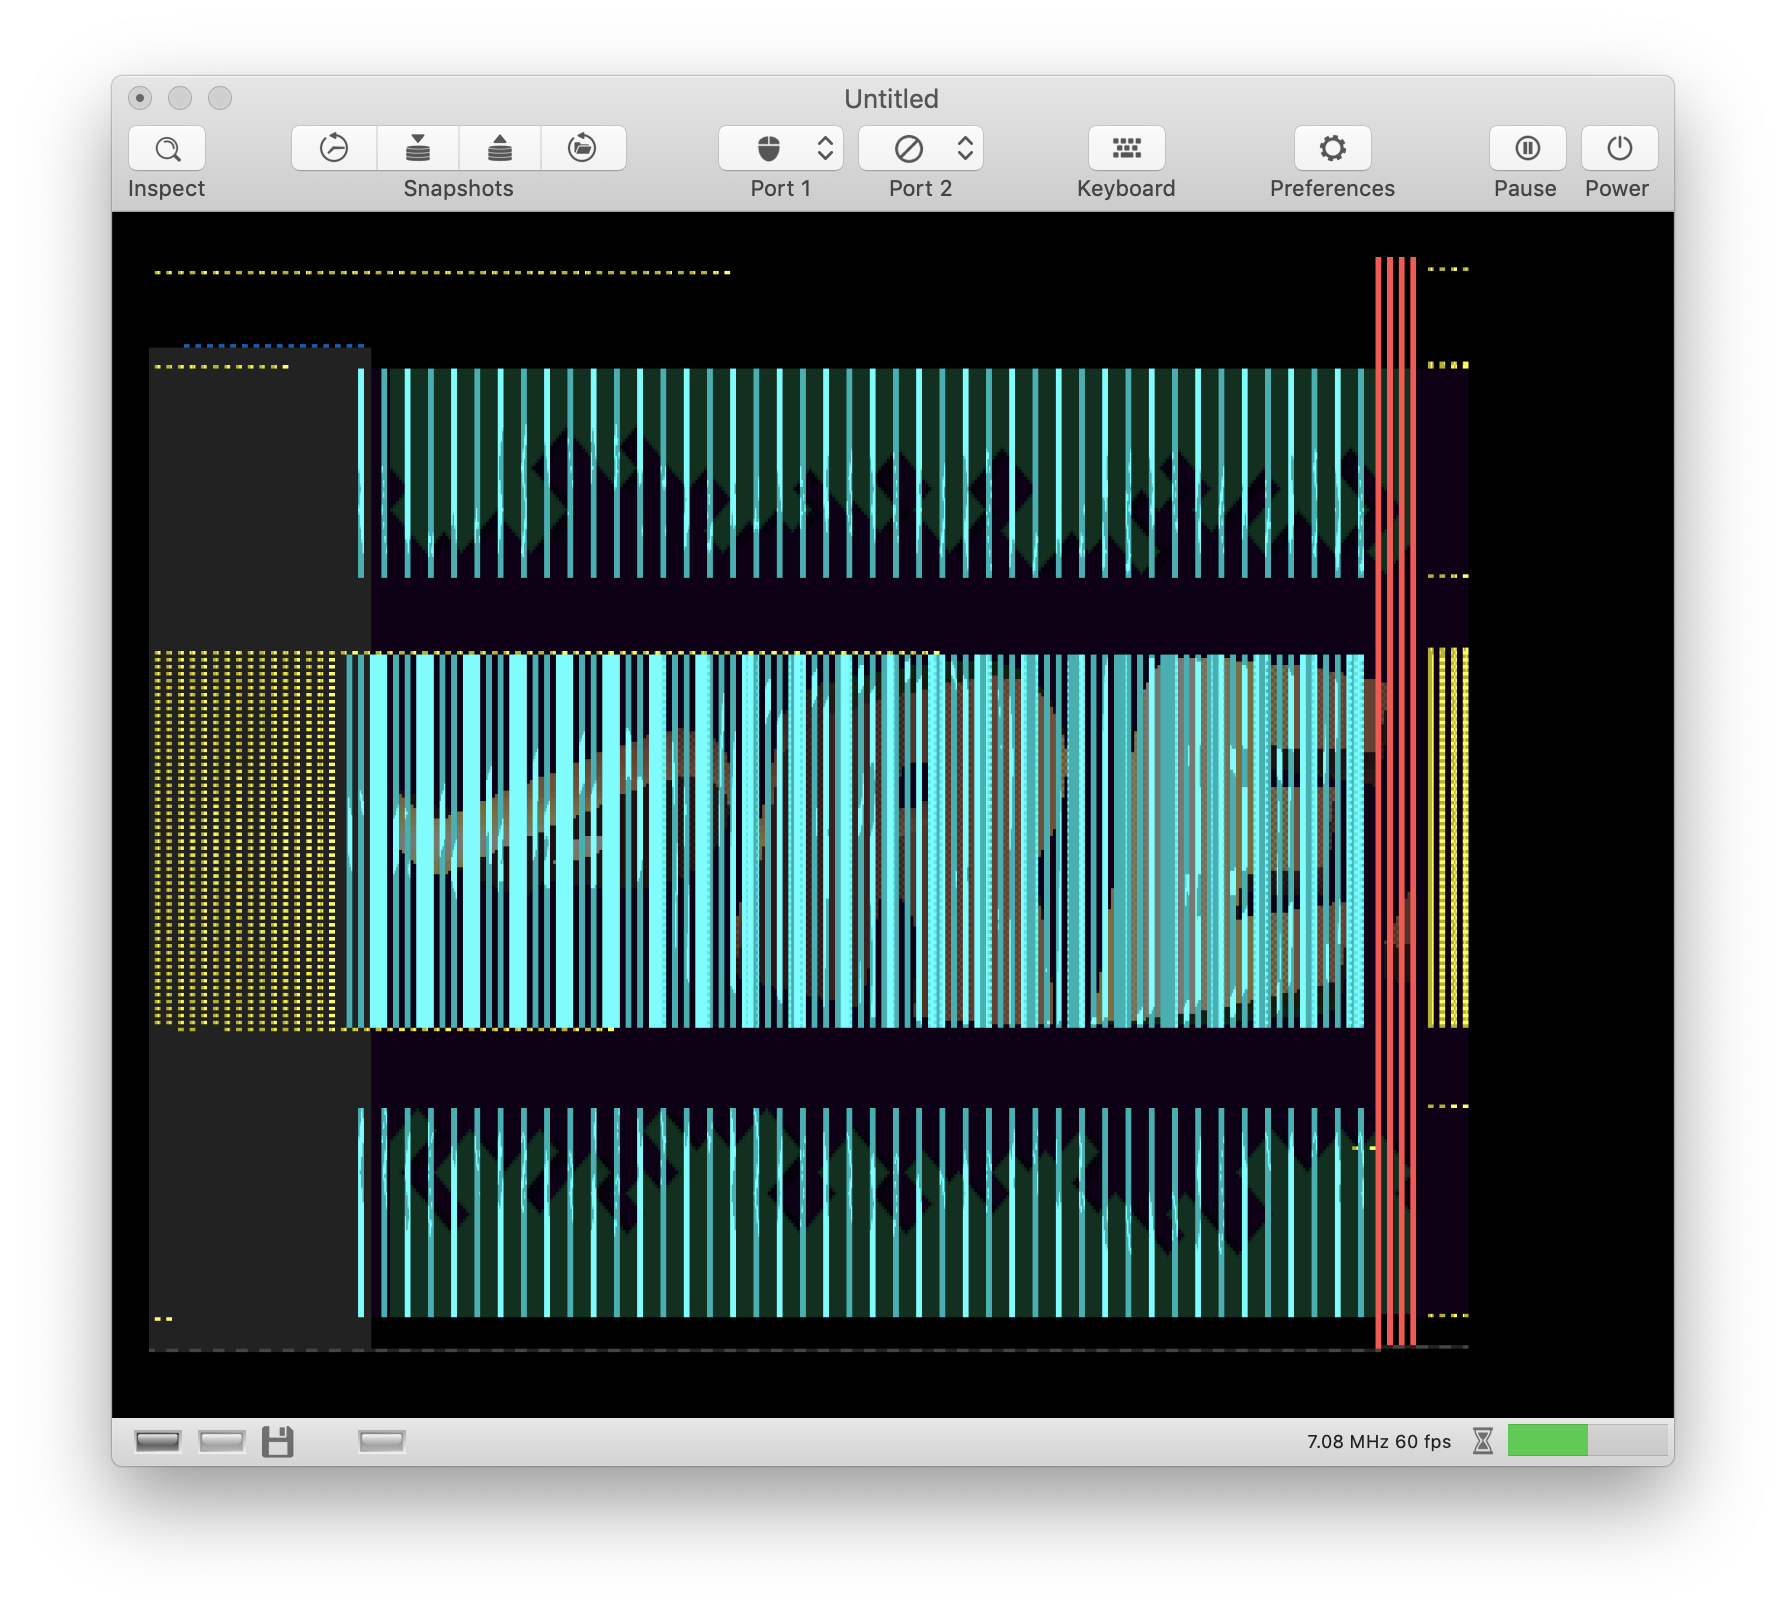Open the Port 2 device dropdown
Screen dimensions: 1786x1614
coord(921,149)
